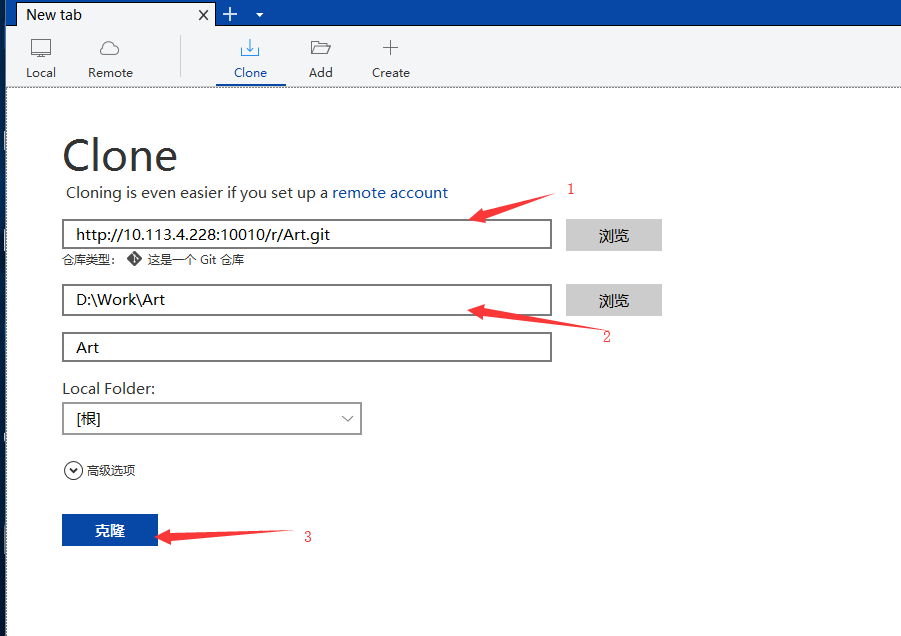The width and height of the screenshot is (901, 636).
Task: Follow the remote account link
Action: point(390,192)
